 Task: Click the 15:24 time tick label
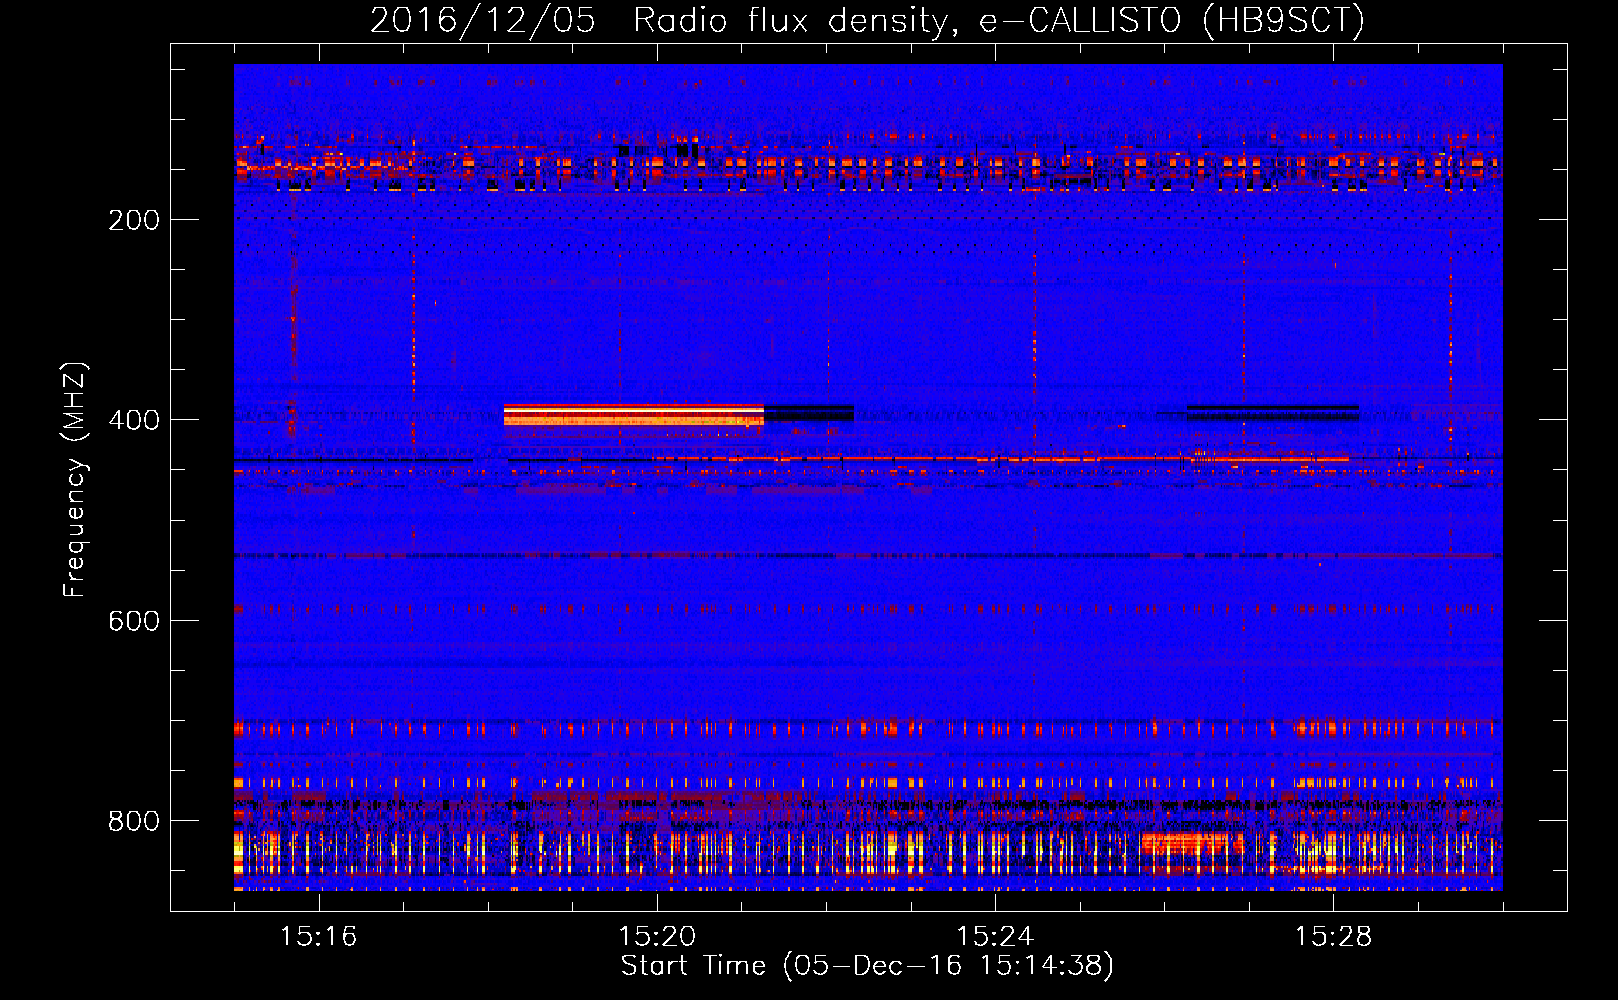995,937
